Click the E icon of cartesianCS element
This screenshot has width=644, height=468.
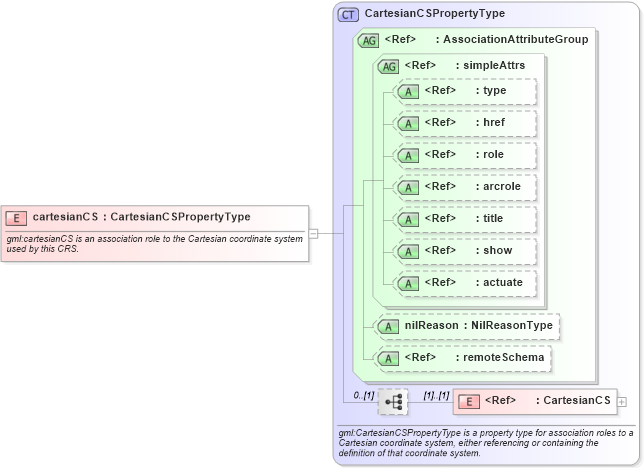pos(16,218)
